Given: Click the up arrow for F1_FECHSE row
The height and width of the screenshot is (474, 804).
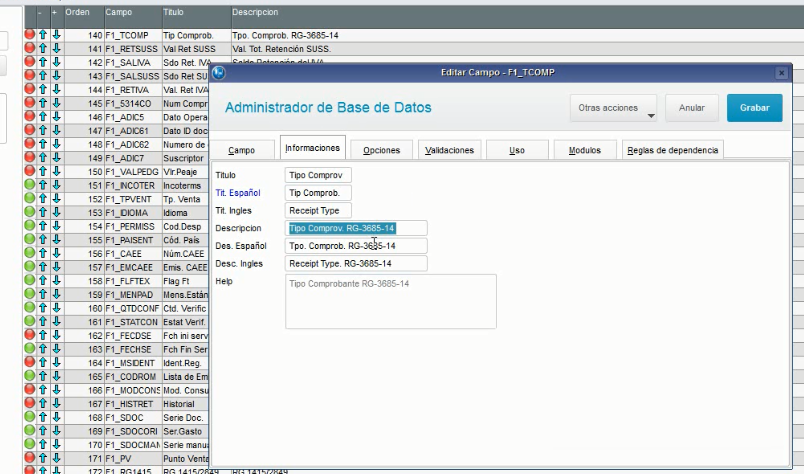Looking at the screenshot, I should [43, 349].
